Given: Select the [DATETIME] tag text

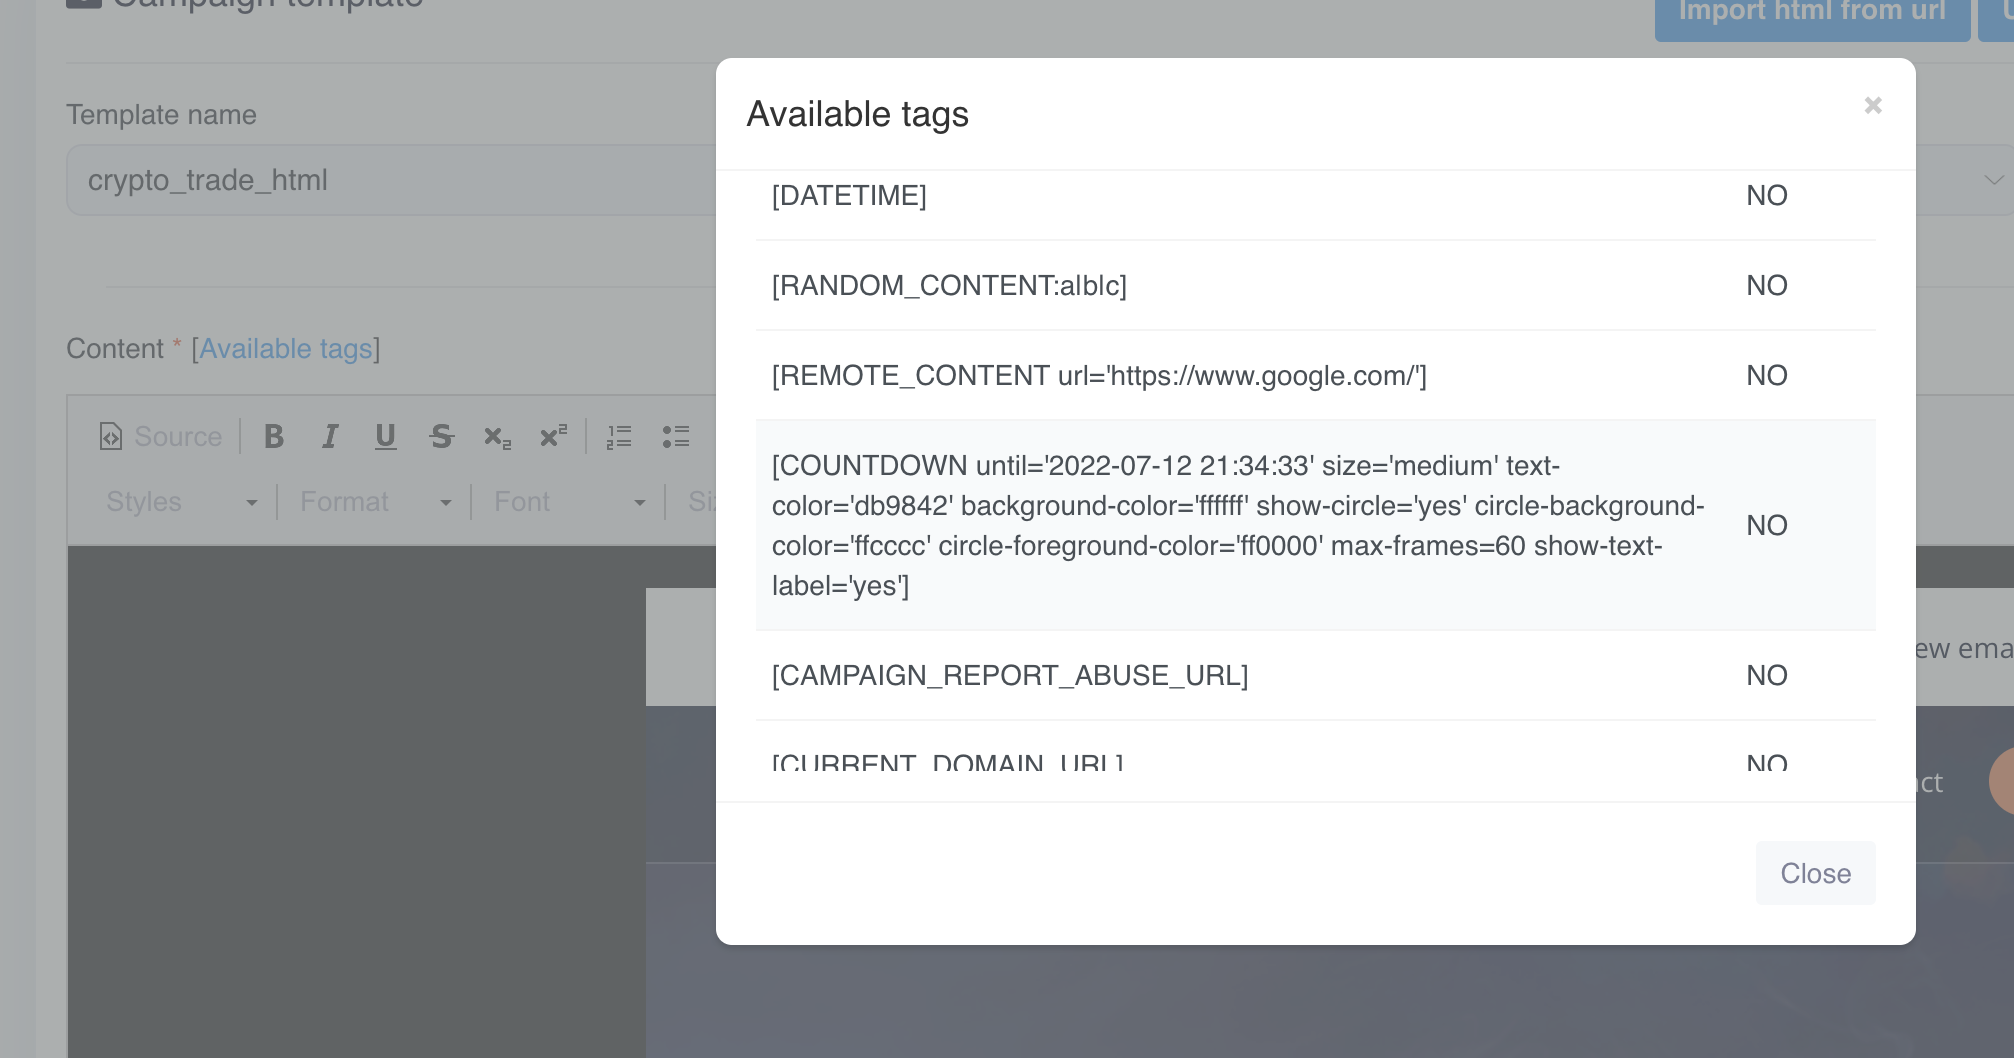Looking at the screenshot, I should click(849, 195).
